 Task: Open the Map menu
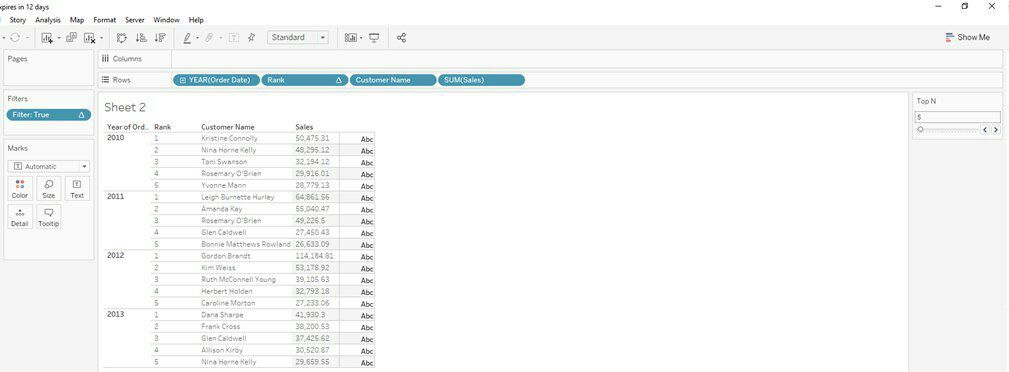(77, 20)
